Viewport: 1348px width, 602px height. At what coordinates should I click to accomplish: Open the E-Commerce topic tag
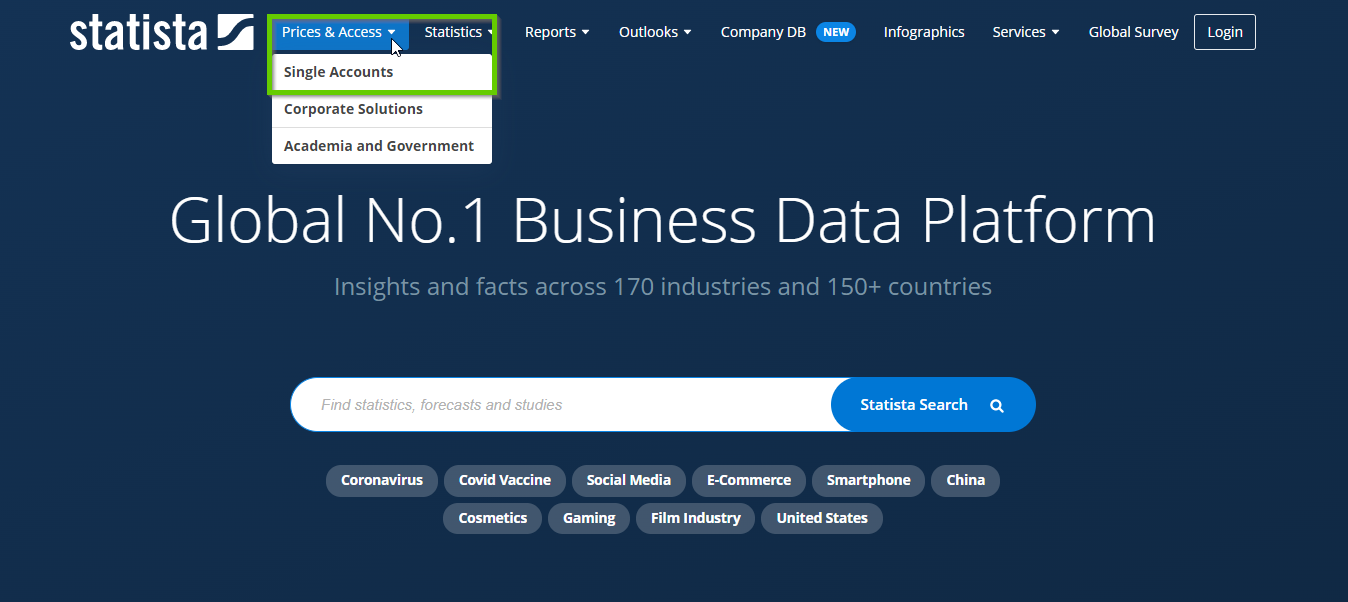749,480
